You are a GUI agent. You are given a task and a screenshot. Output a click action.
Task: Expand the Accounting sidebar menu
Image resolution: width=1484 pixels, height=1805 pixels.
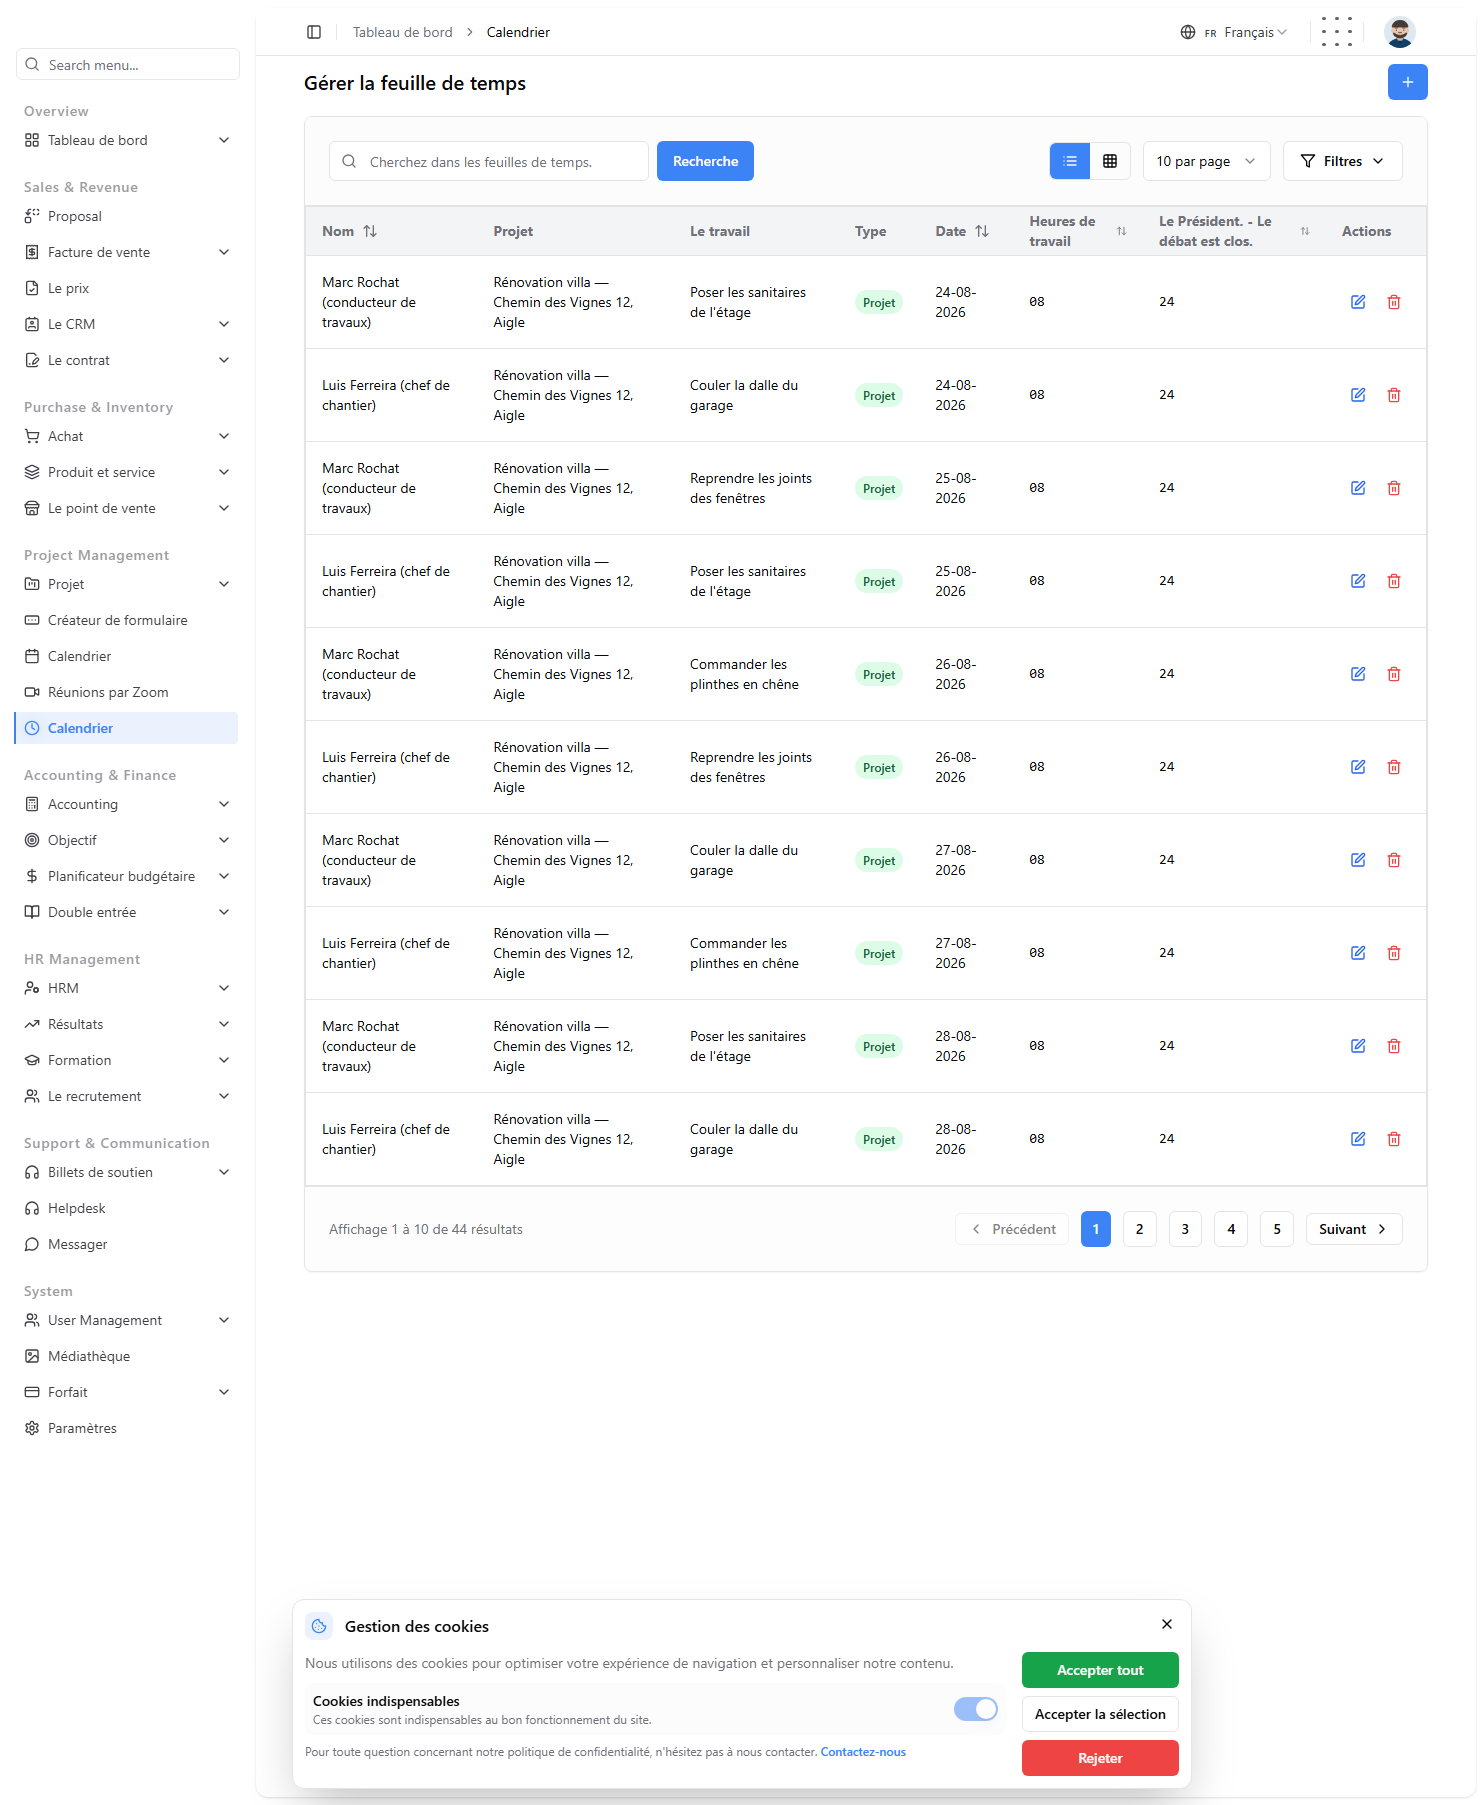pos(127,804)
